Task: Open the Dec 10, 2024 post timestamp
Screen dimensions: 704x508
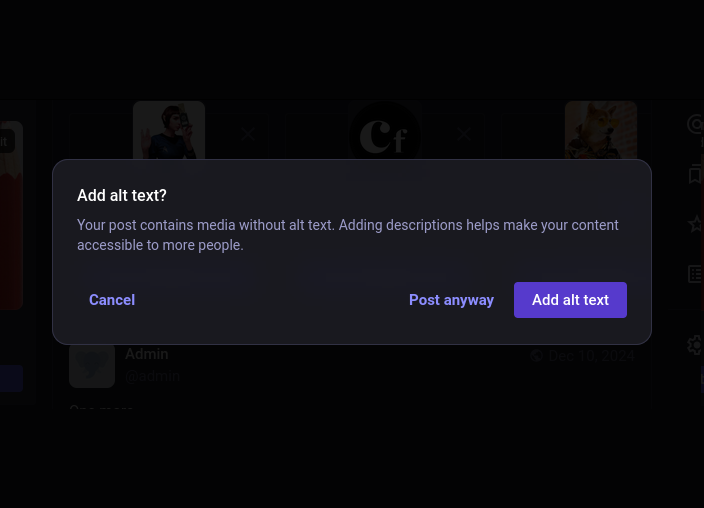Action: point(591,356)
